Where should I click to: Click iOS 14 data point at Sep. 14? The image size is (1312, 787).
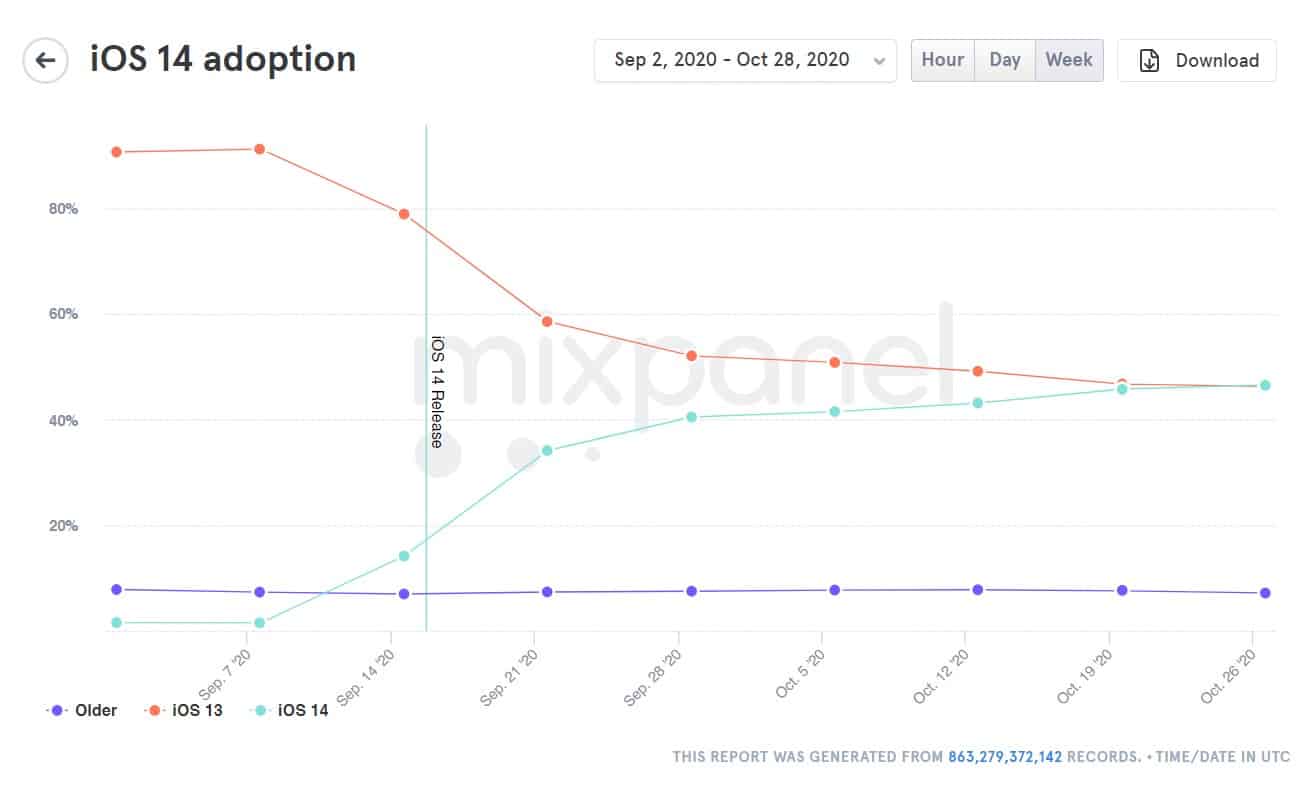[x=404, y=556]
